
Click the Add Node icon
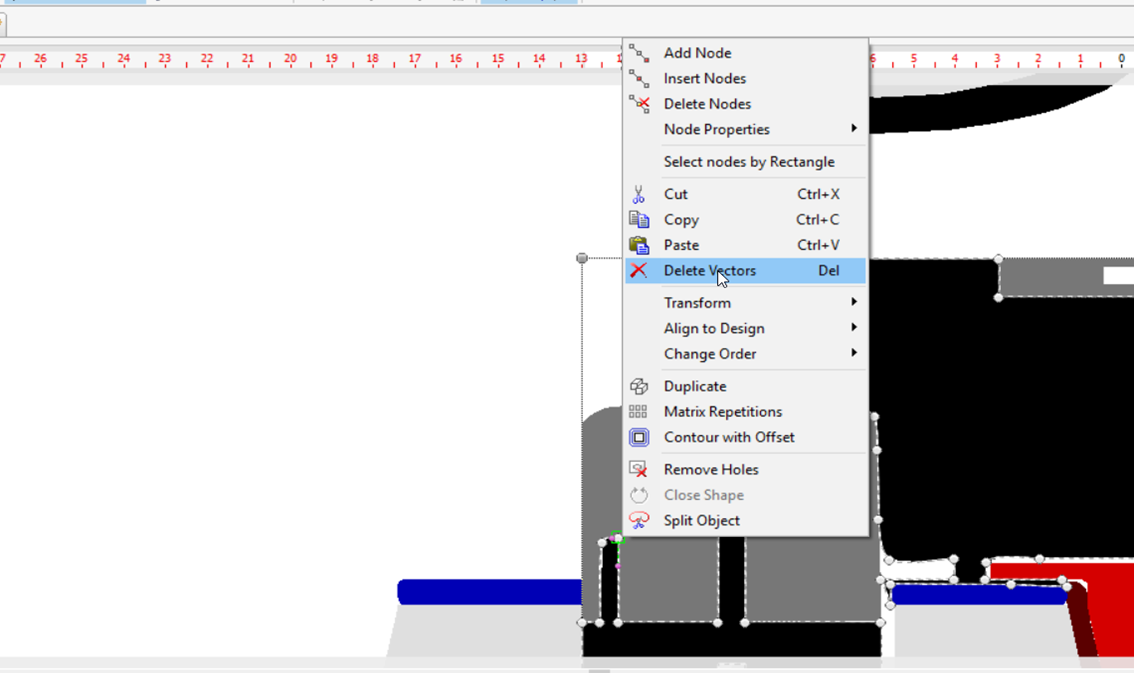point(639,53)
